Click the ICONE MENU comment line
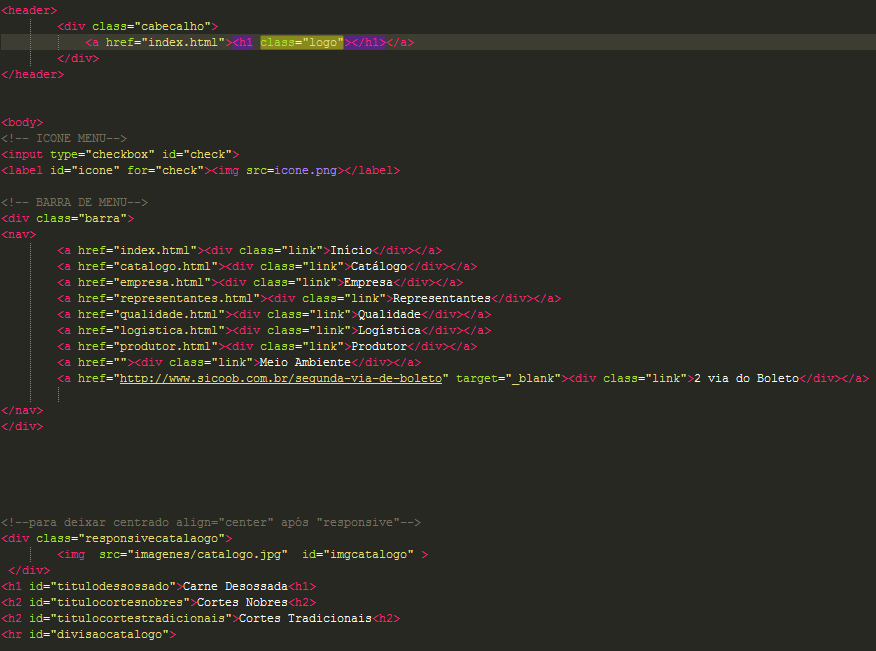This screenshot has width=876, height=651. coord(64,138)
